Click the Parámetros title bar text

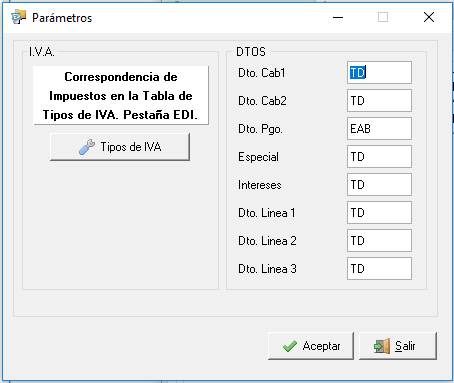click(62, 18)
